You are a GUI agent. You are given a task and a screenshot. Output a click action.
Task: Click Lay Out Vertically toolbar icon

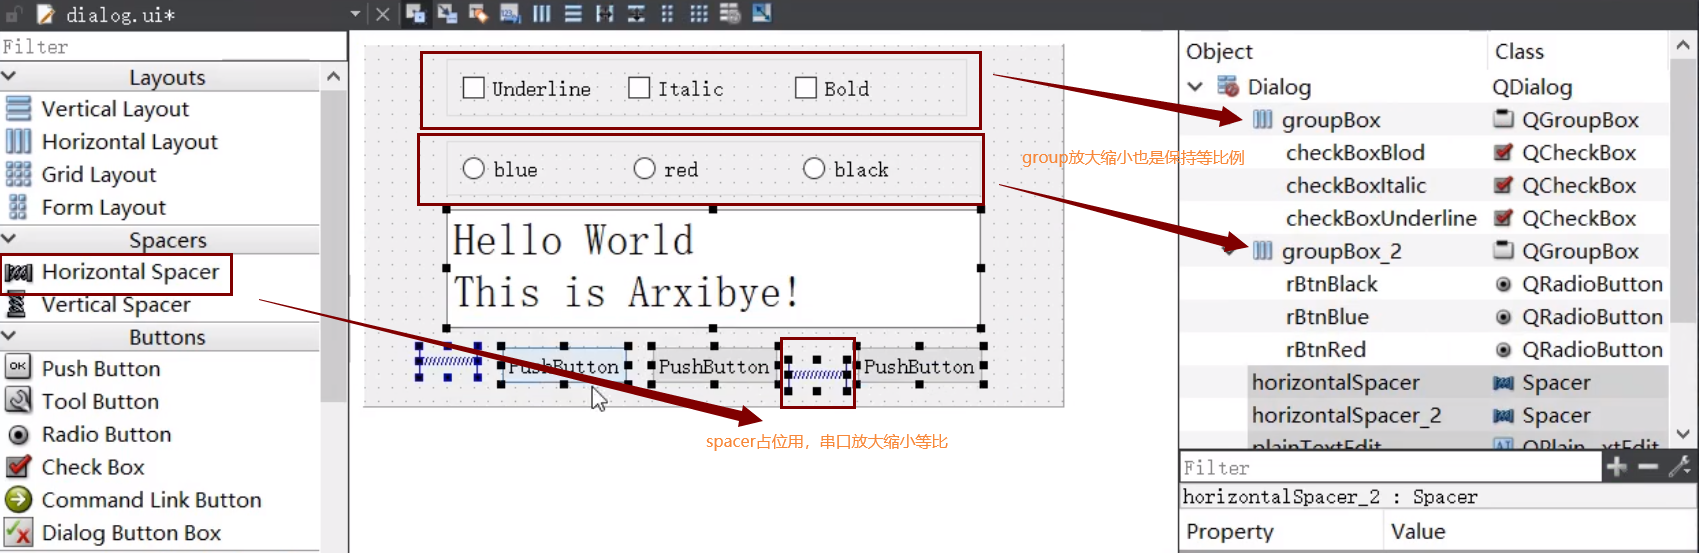pos(573,14)
